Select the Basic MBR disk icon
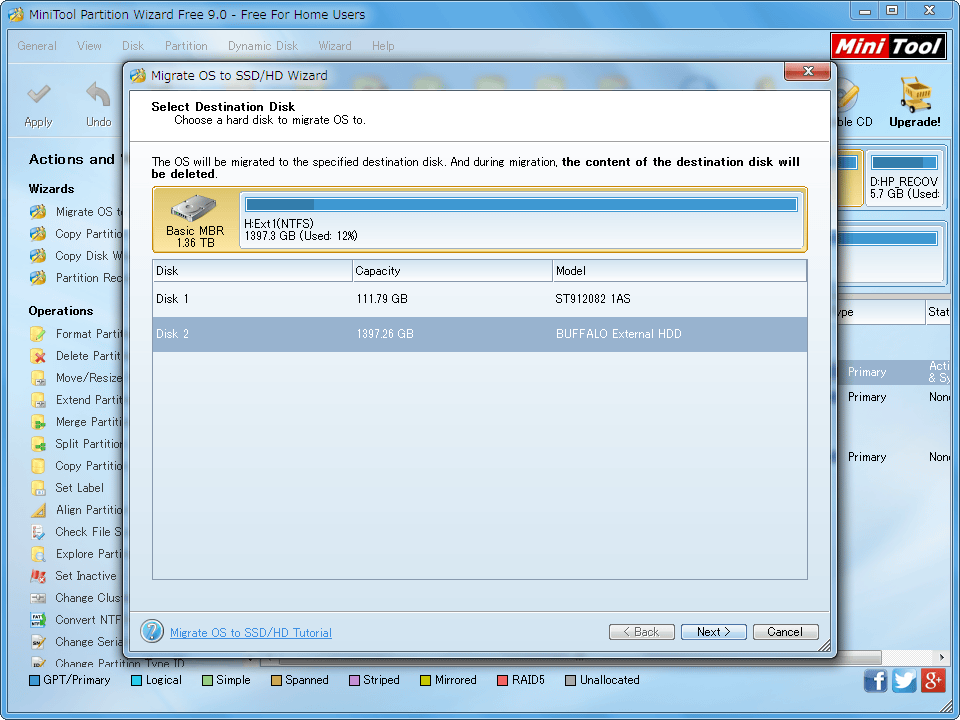 click(x=194, y=208)
